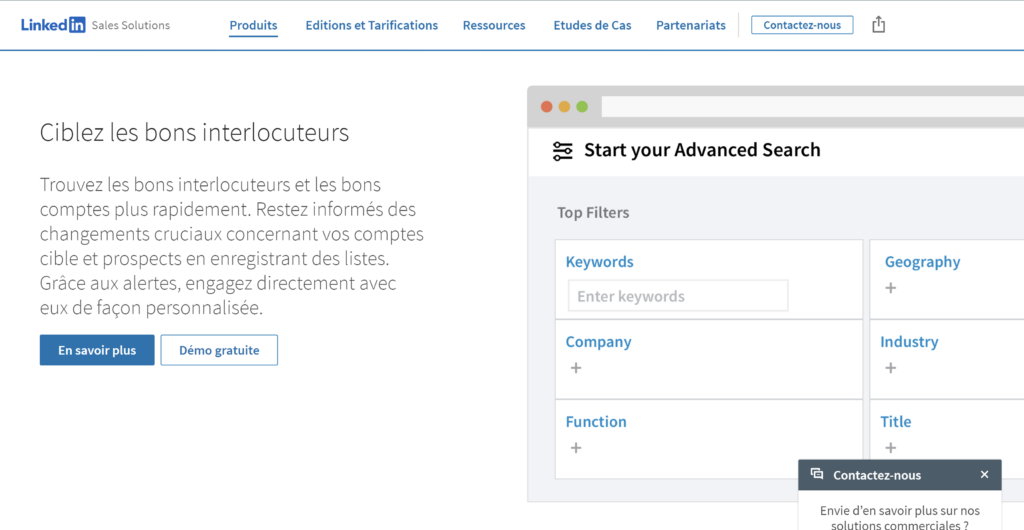Screen dimensions: 1024x530
Task: Expand the Geography filter with its plus
Action: click(891, 288)
